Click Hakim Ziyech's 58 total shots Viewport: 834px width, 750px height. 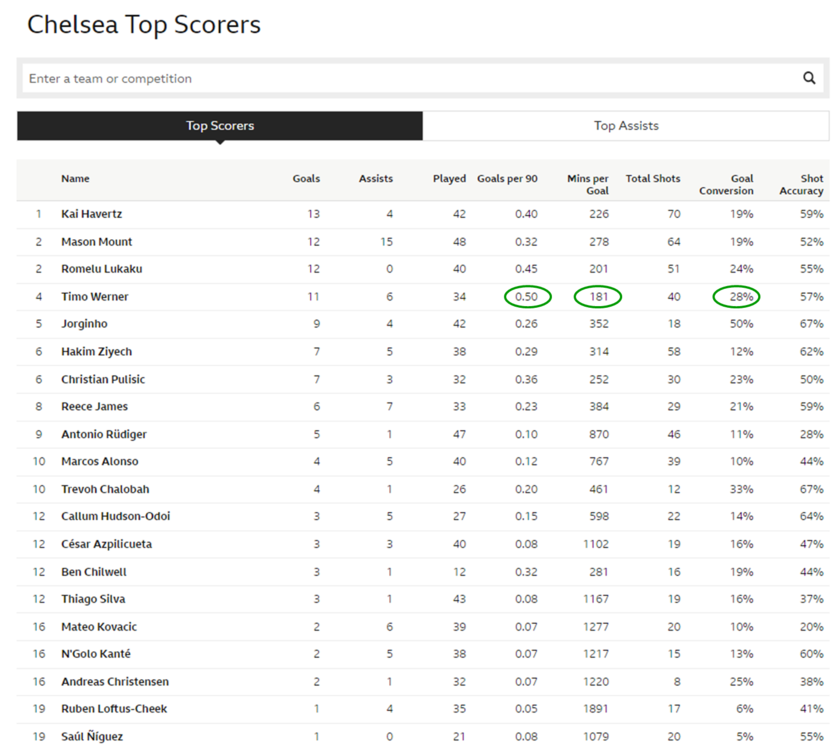tap(674, 352)
